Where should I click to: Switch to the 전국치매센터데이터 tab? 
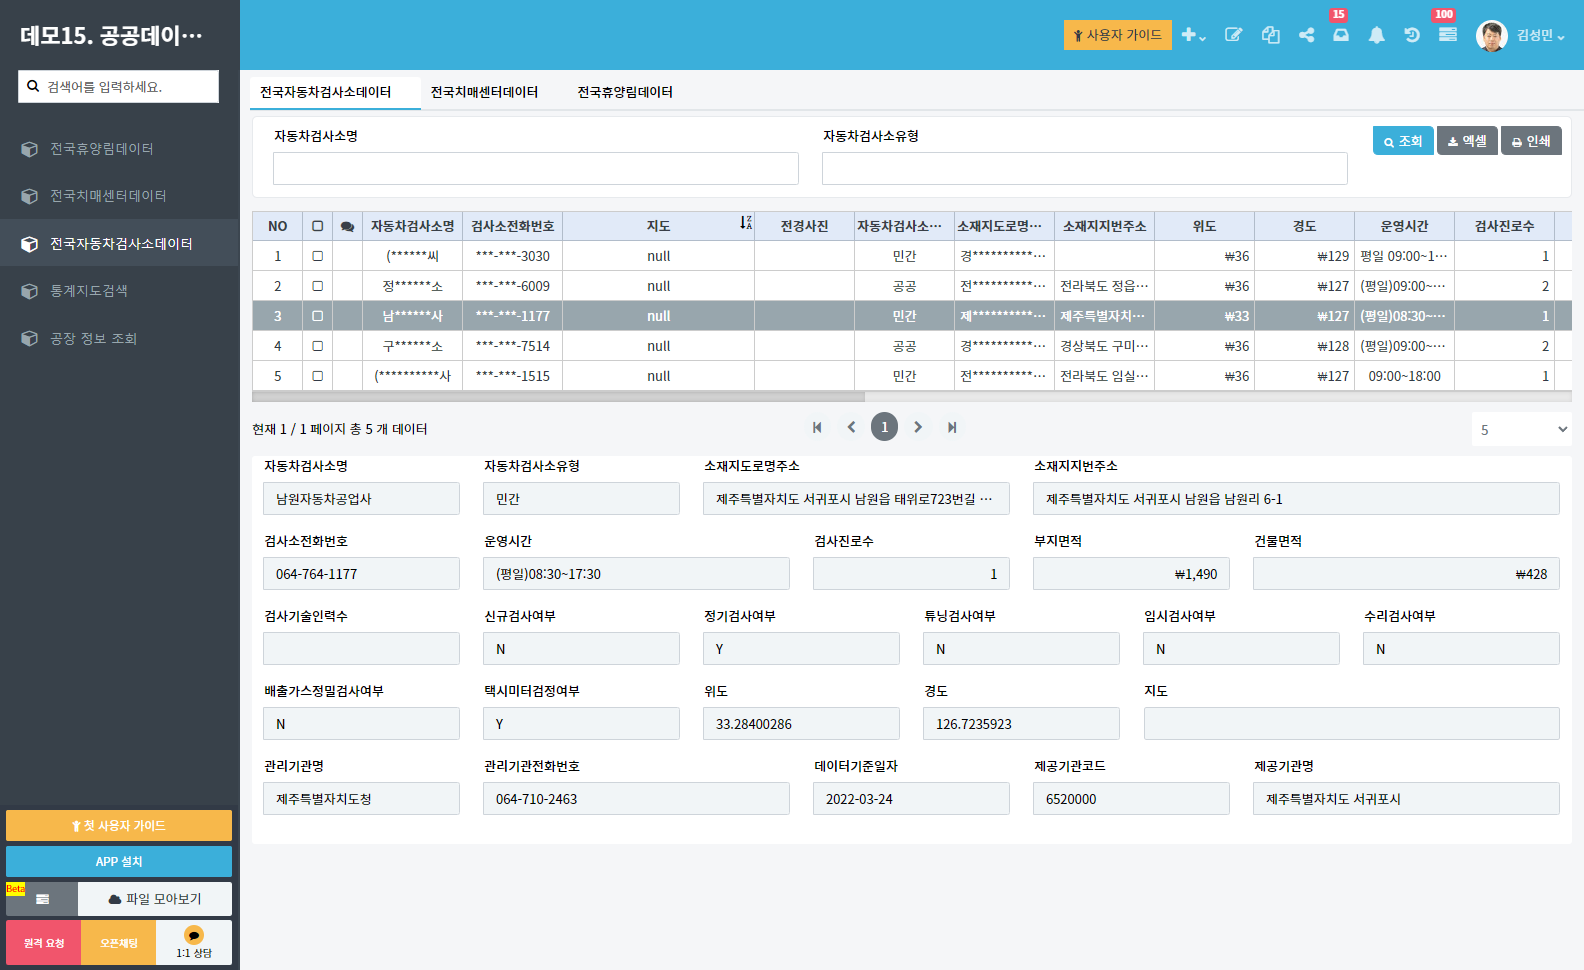[x=484, y=92]
